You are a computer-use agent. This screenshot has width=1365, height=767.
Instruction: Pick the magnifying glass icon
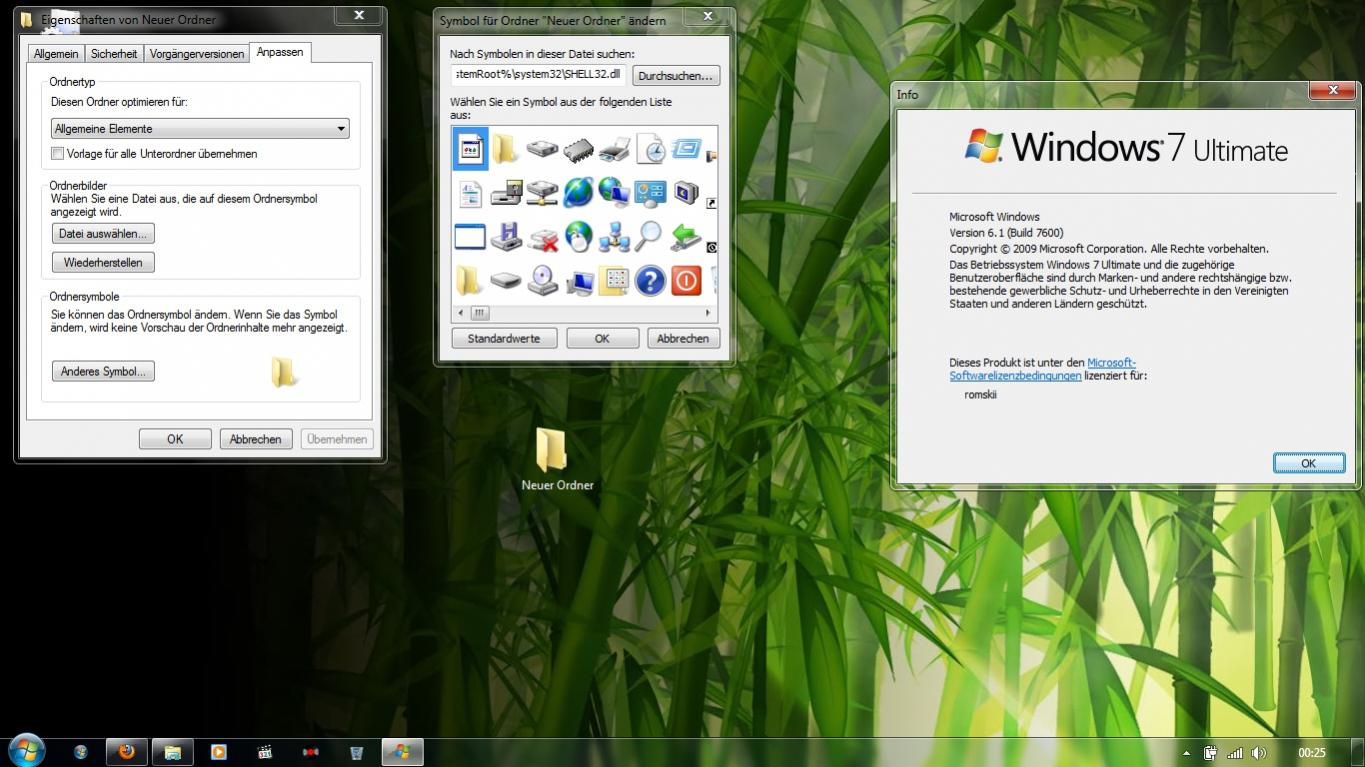tap(651, 237)
